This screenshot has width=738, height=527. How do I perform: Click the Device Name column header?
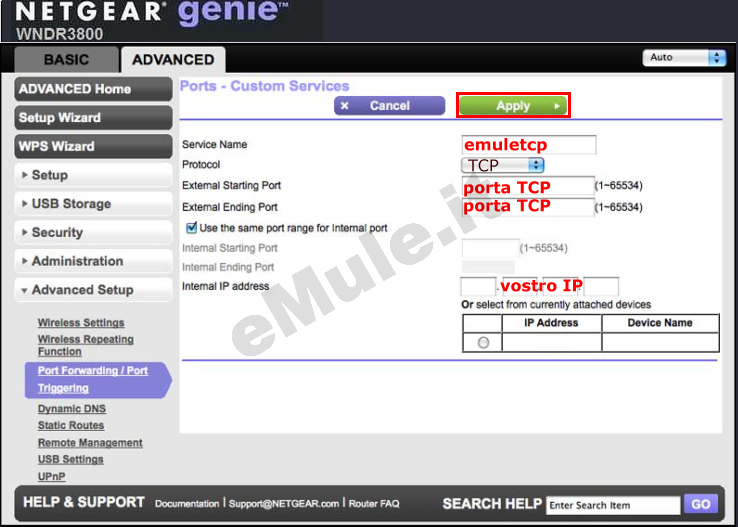(660, 323)
